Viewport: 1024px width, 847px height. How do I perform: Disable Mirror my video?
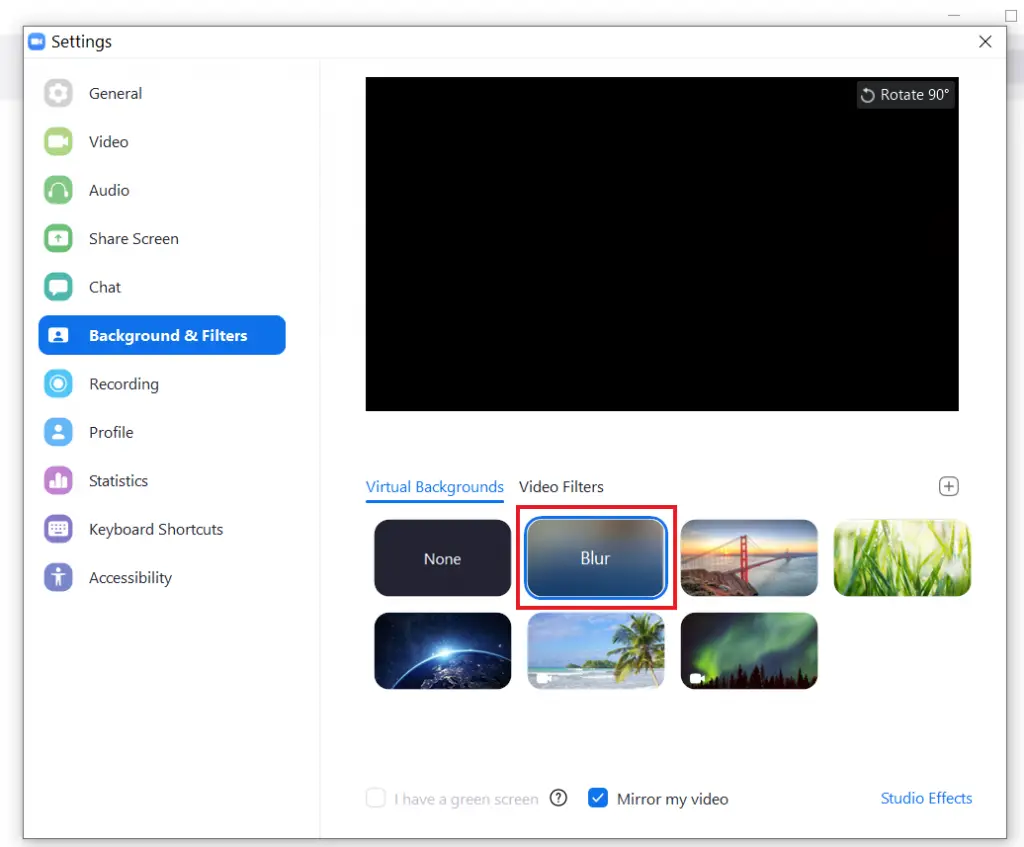pyautogui.click(x=598, y=798)
